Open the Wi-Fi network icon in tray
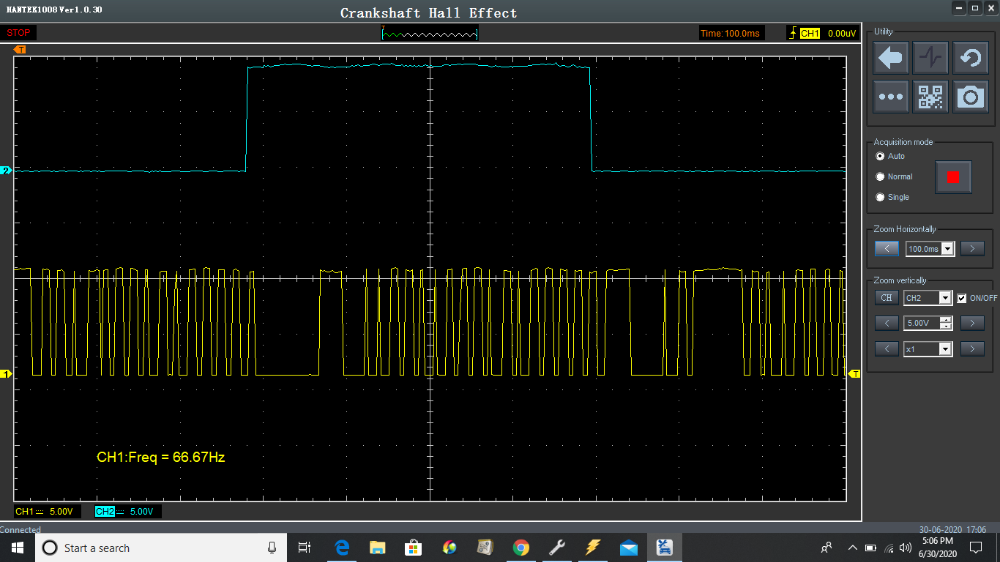The height and width of the screenshot is (562, 1000). [x=889, y=548]
